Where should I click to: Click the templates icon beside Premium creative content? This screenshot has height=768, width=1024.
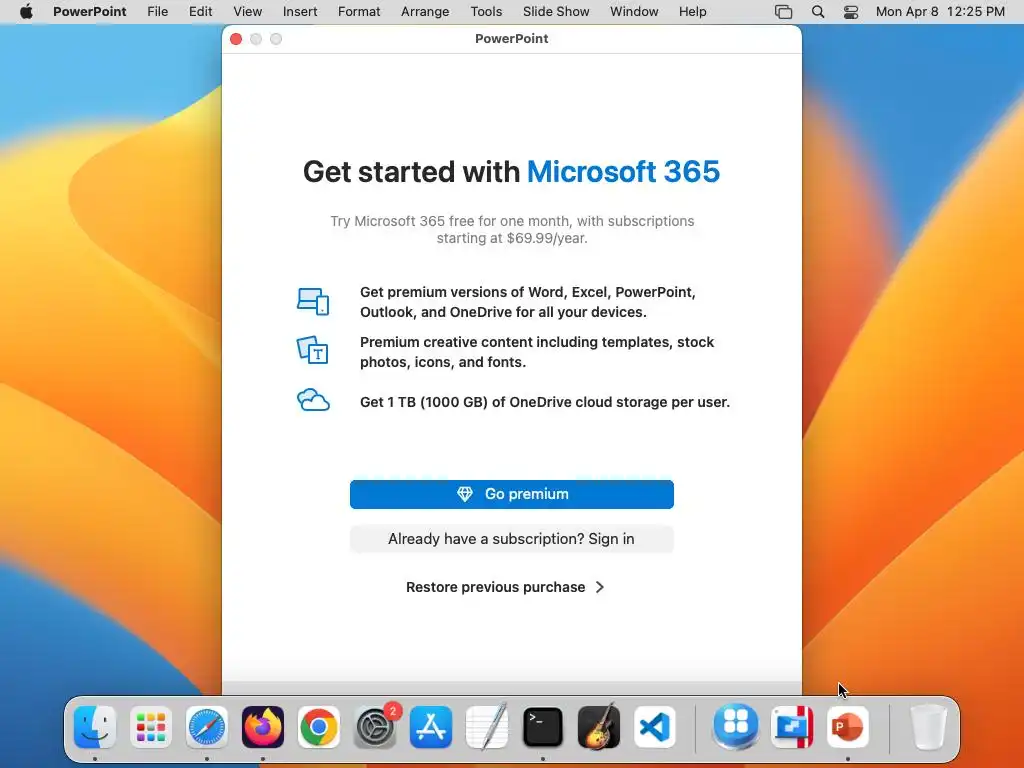click(313, 351)
